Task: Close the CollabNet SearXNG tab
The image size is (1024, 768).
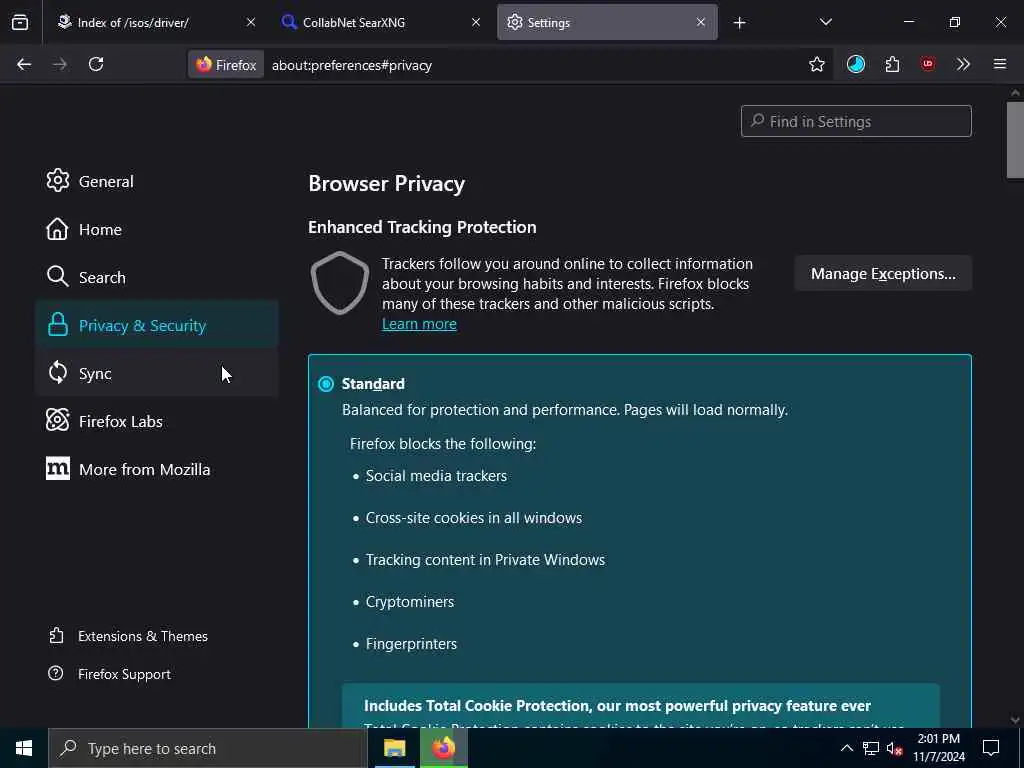Action: click(476, 22)
